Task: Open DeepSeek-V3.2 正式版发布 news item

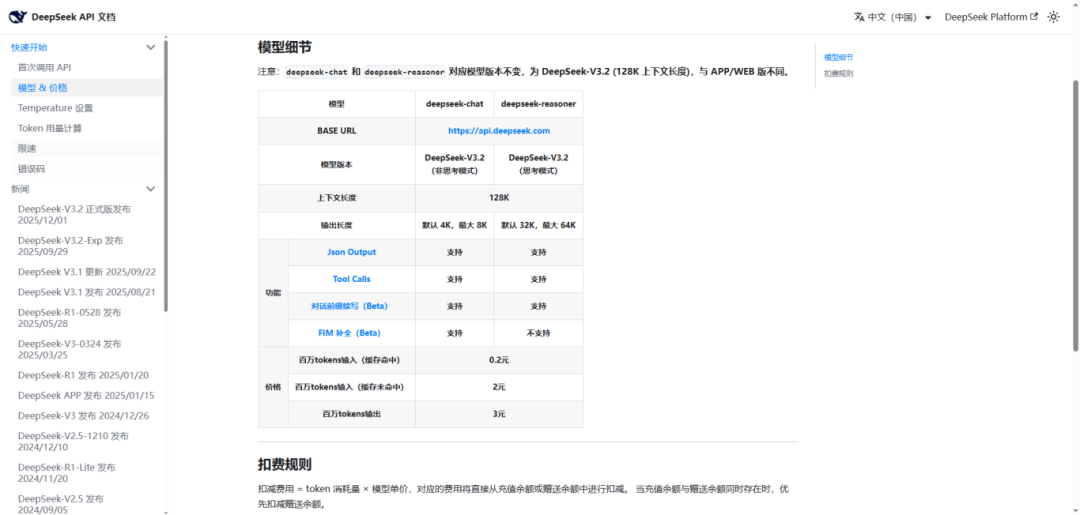Action: click(74, 214)
